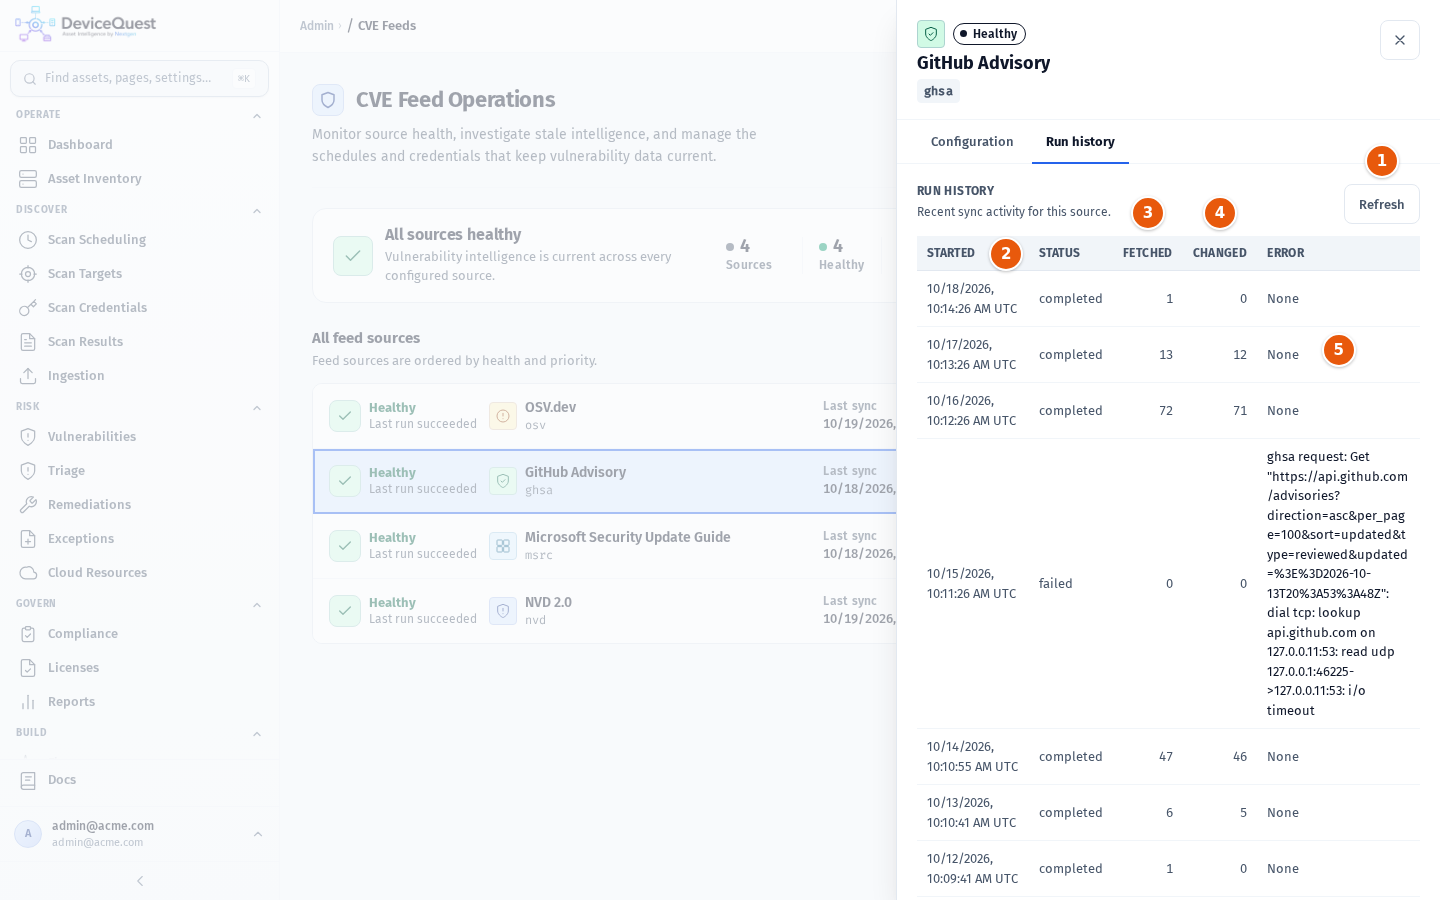Select the Run history tab
The width and height of the screenshot is (1440, 900).
pos(1080,142)
